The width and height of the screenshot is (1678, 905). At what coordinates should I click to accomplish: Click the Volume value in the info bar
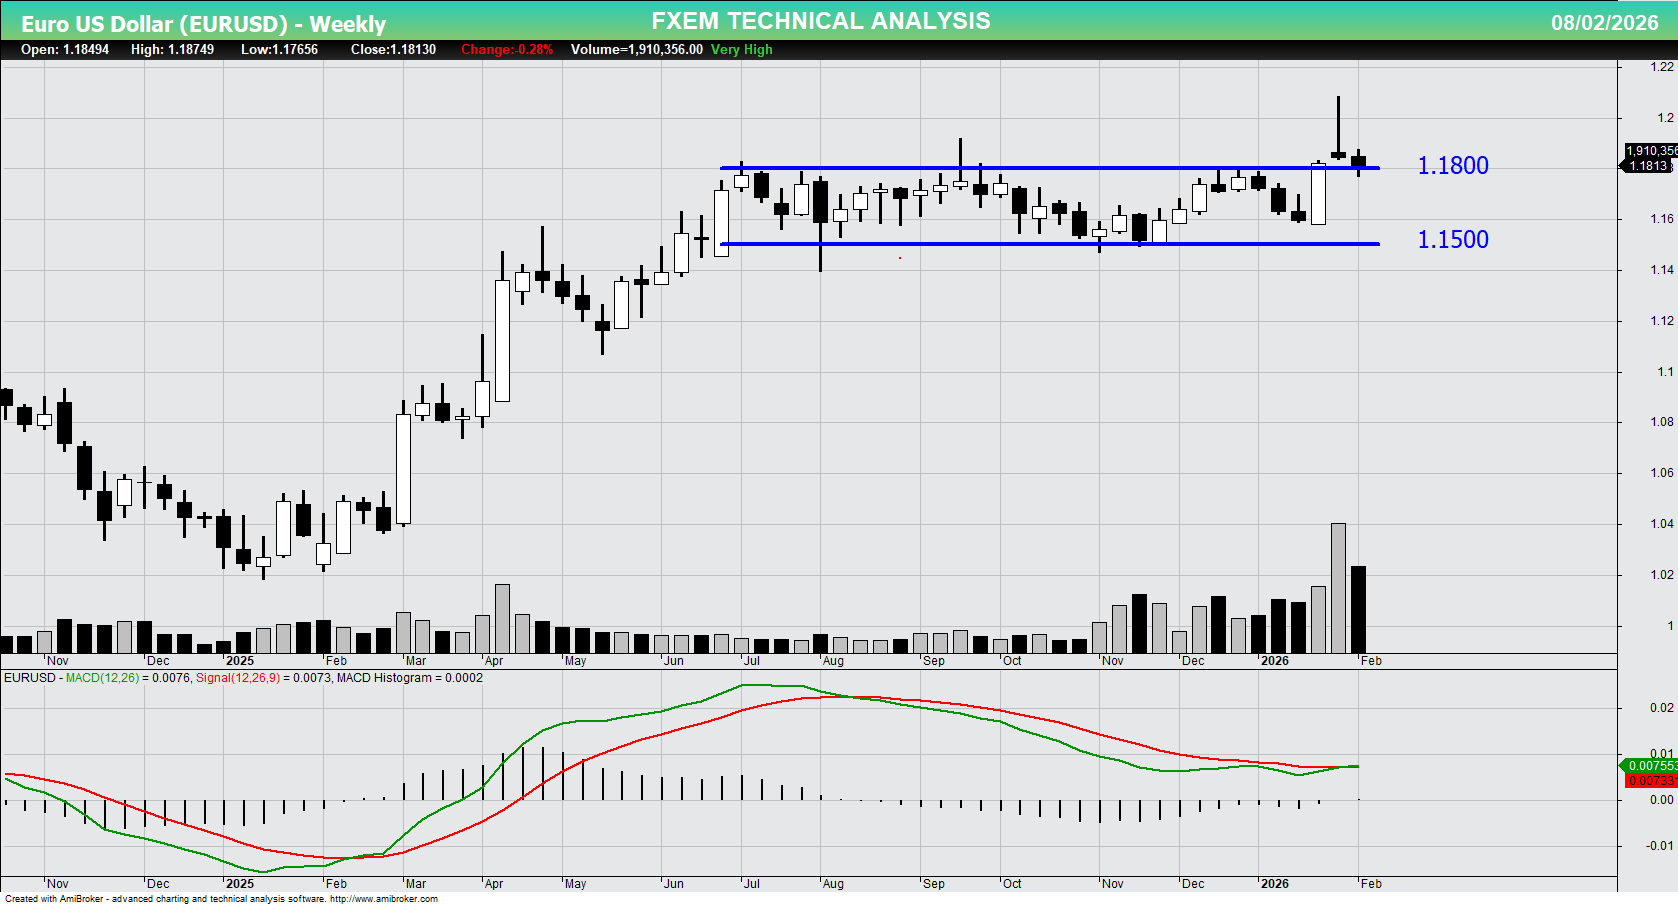[636, 50]
